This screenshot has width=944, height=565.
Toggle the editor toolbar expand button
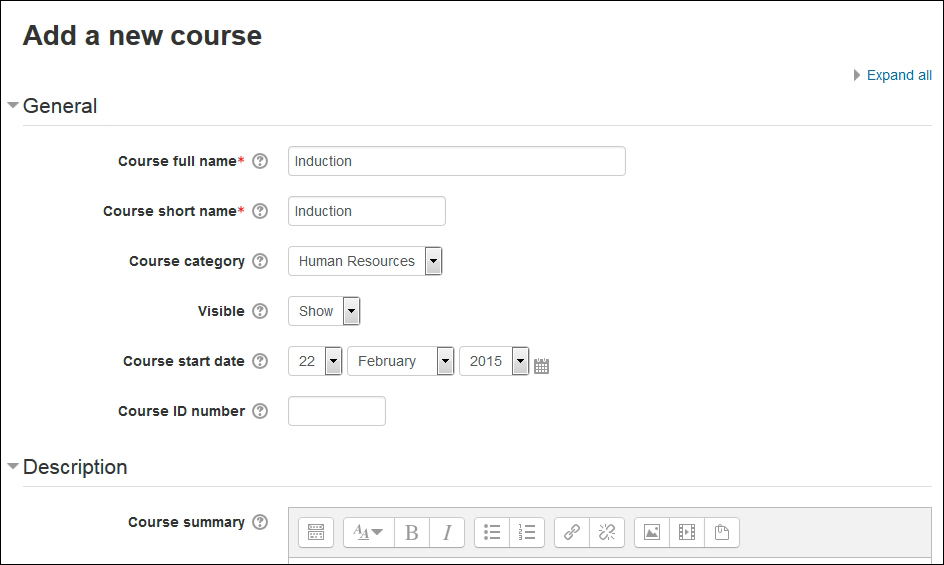tap(316, 532)
